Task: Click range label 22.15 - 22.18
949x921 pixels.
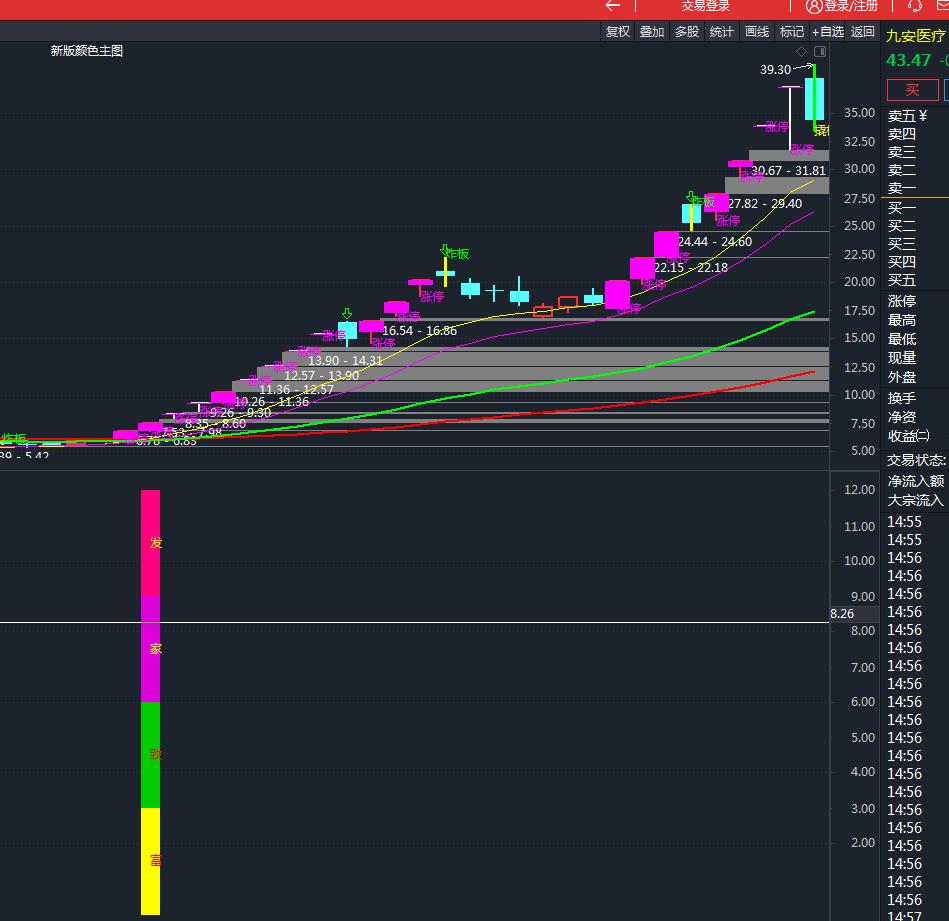Action: 691,268
